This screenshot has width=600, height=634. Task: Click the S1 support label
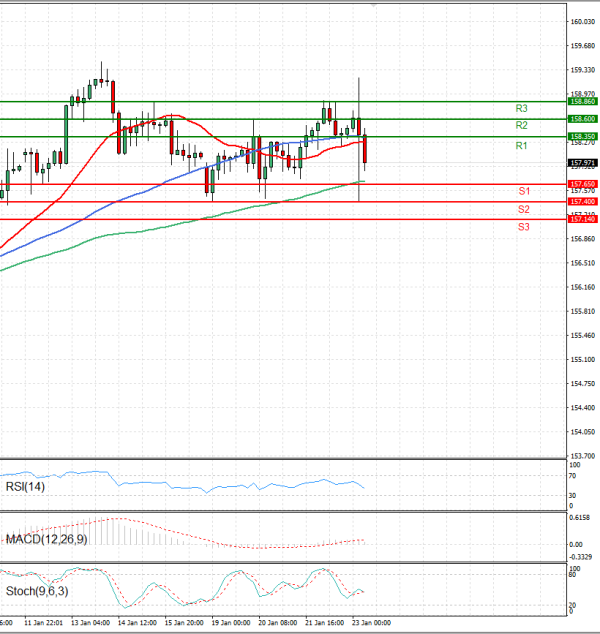(x=523, y=191)
